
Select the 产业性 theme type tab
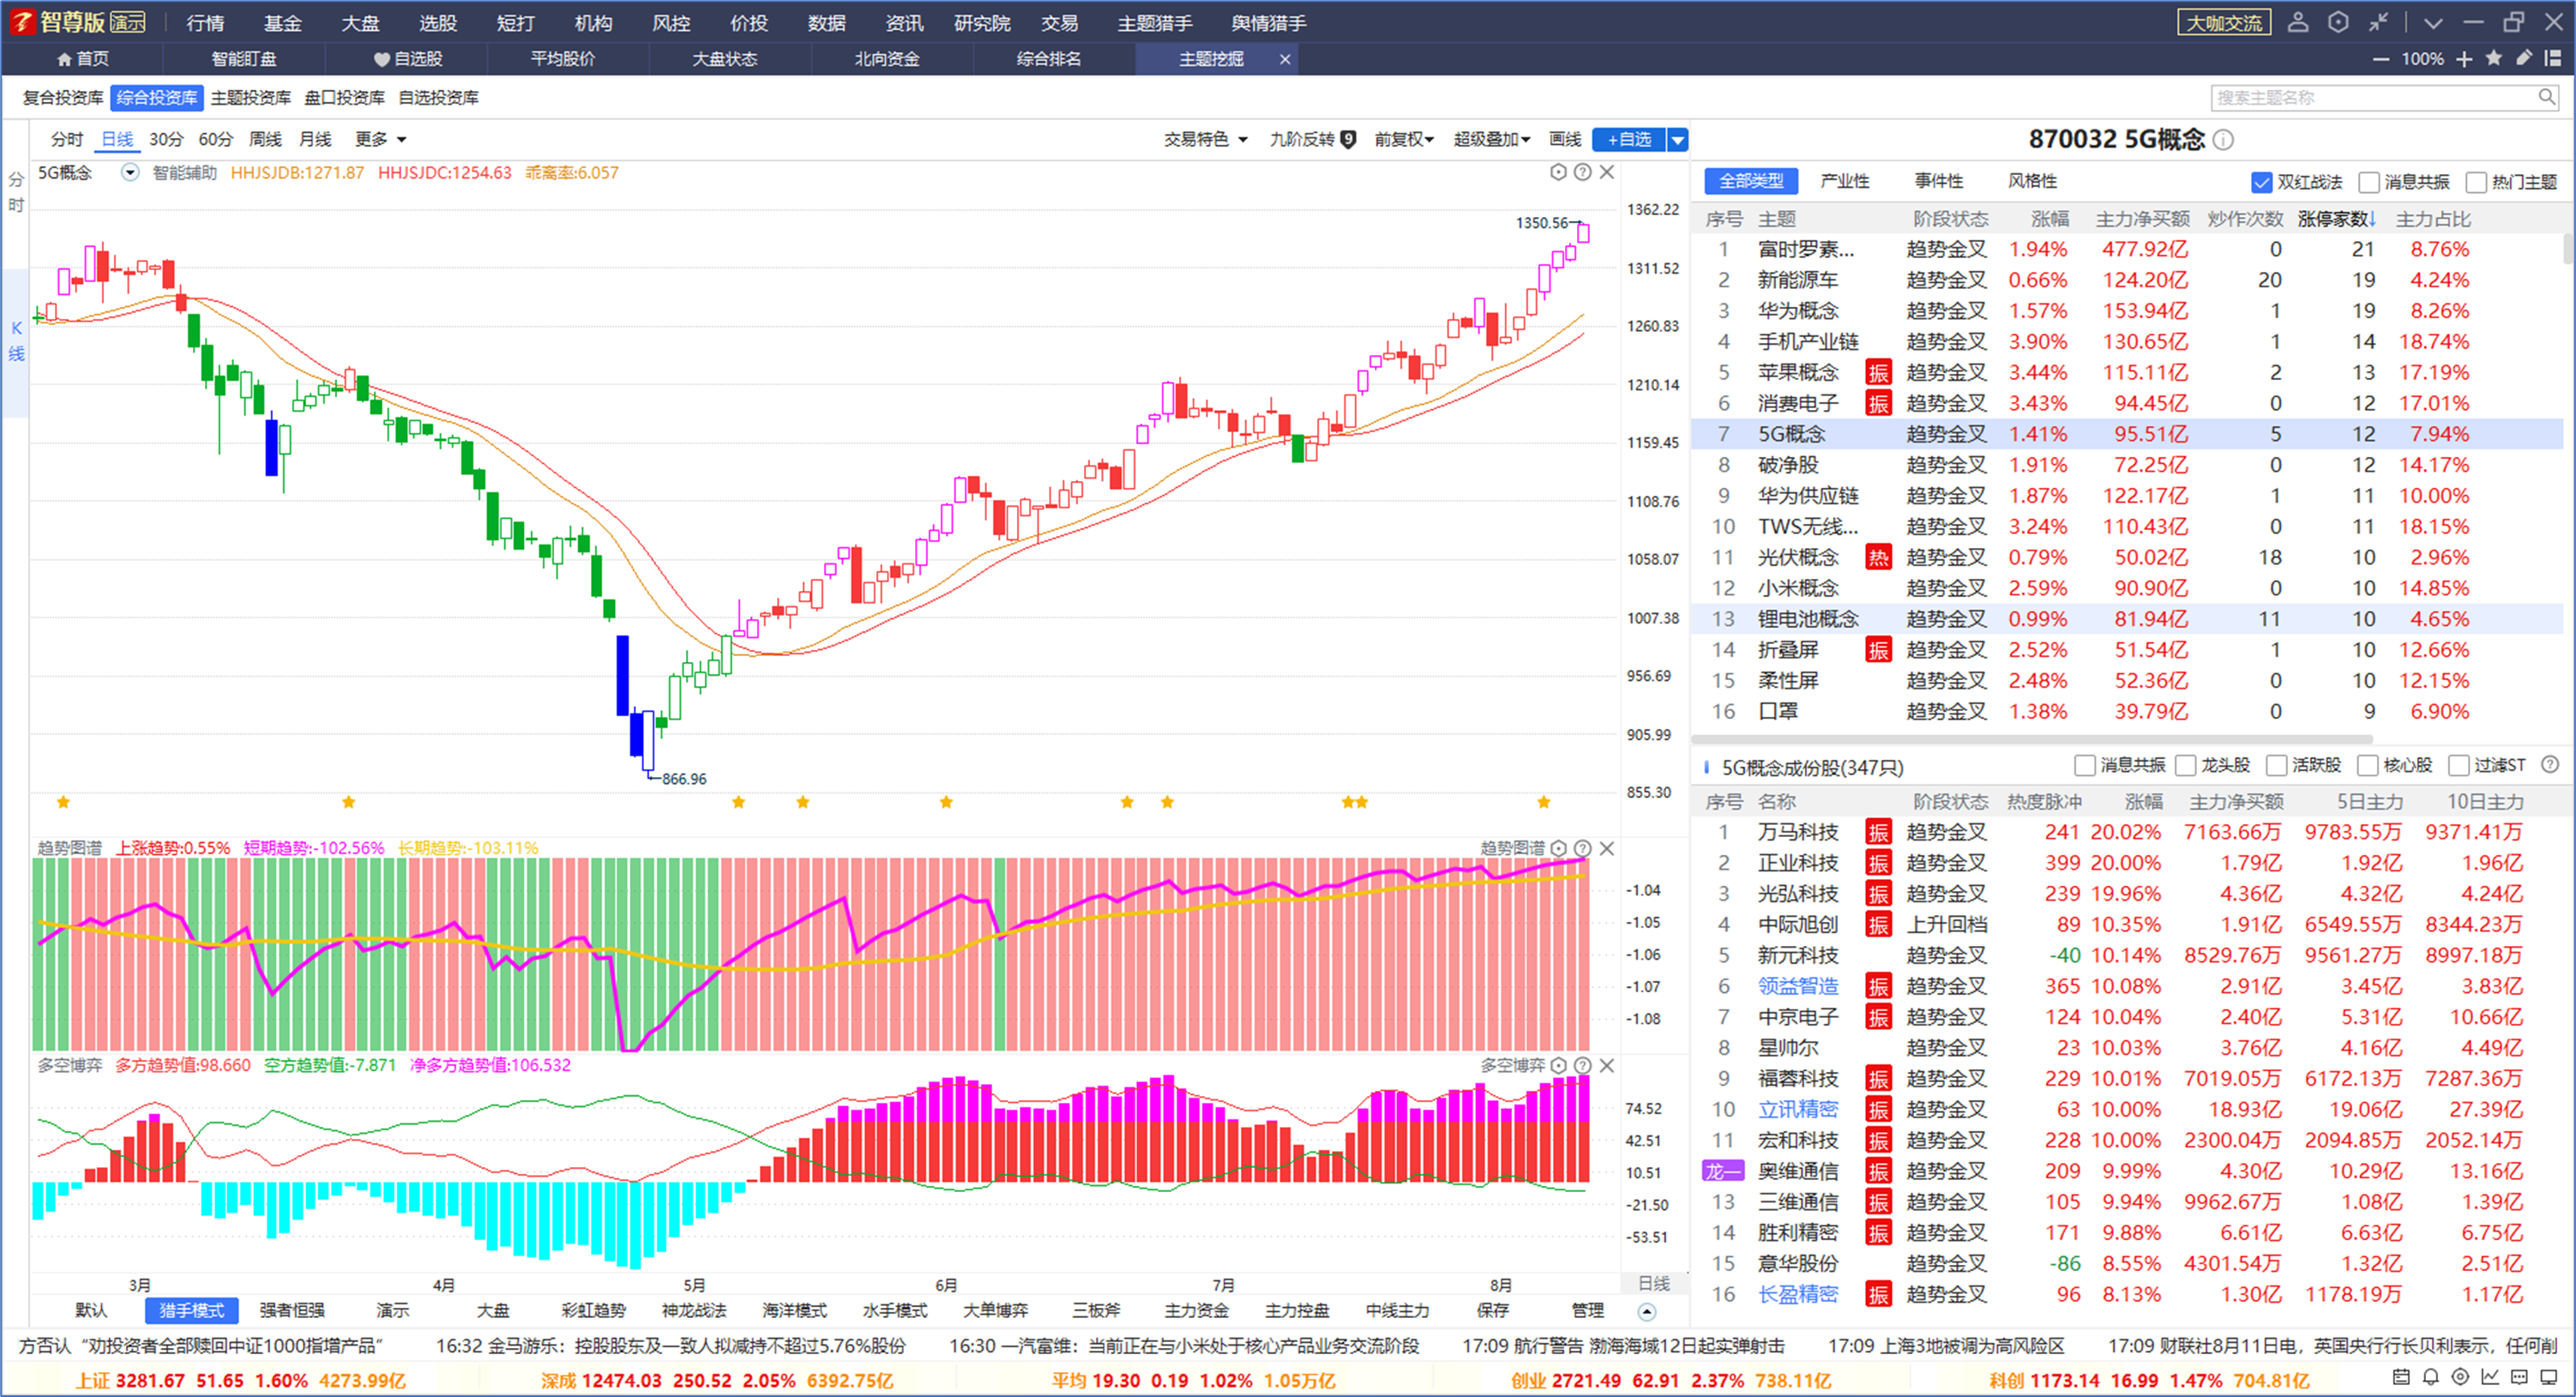tap(1845, 181)
